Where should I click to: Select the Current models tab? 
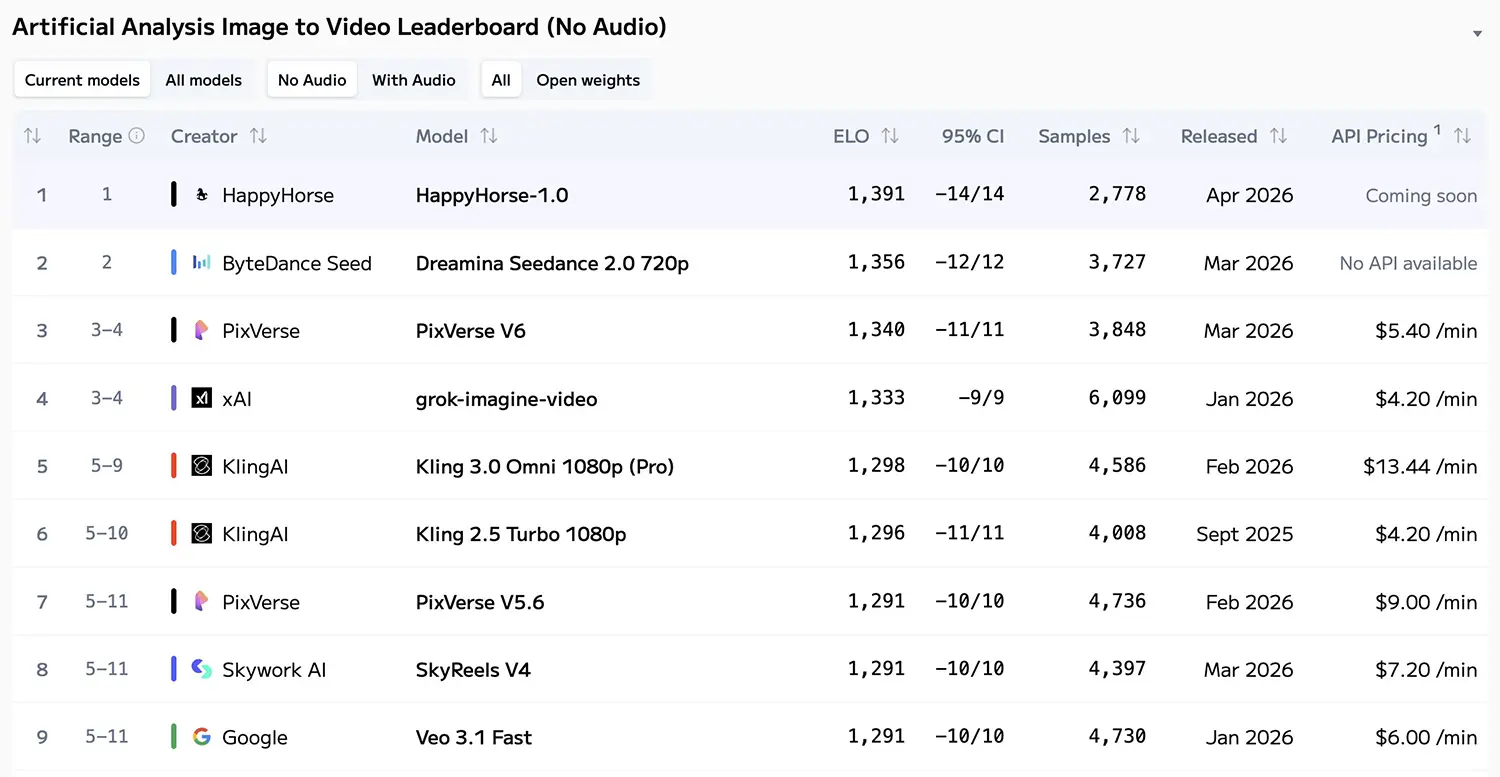82,80
